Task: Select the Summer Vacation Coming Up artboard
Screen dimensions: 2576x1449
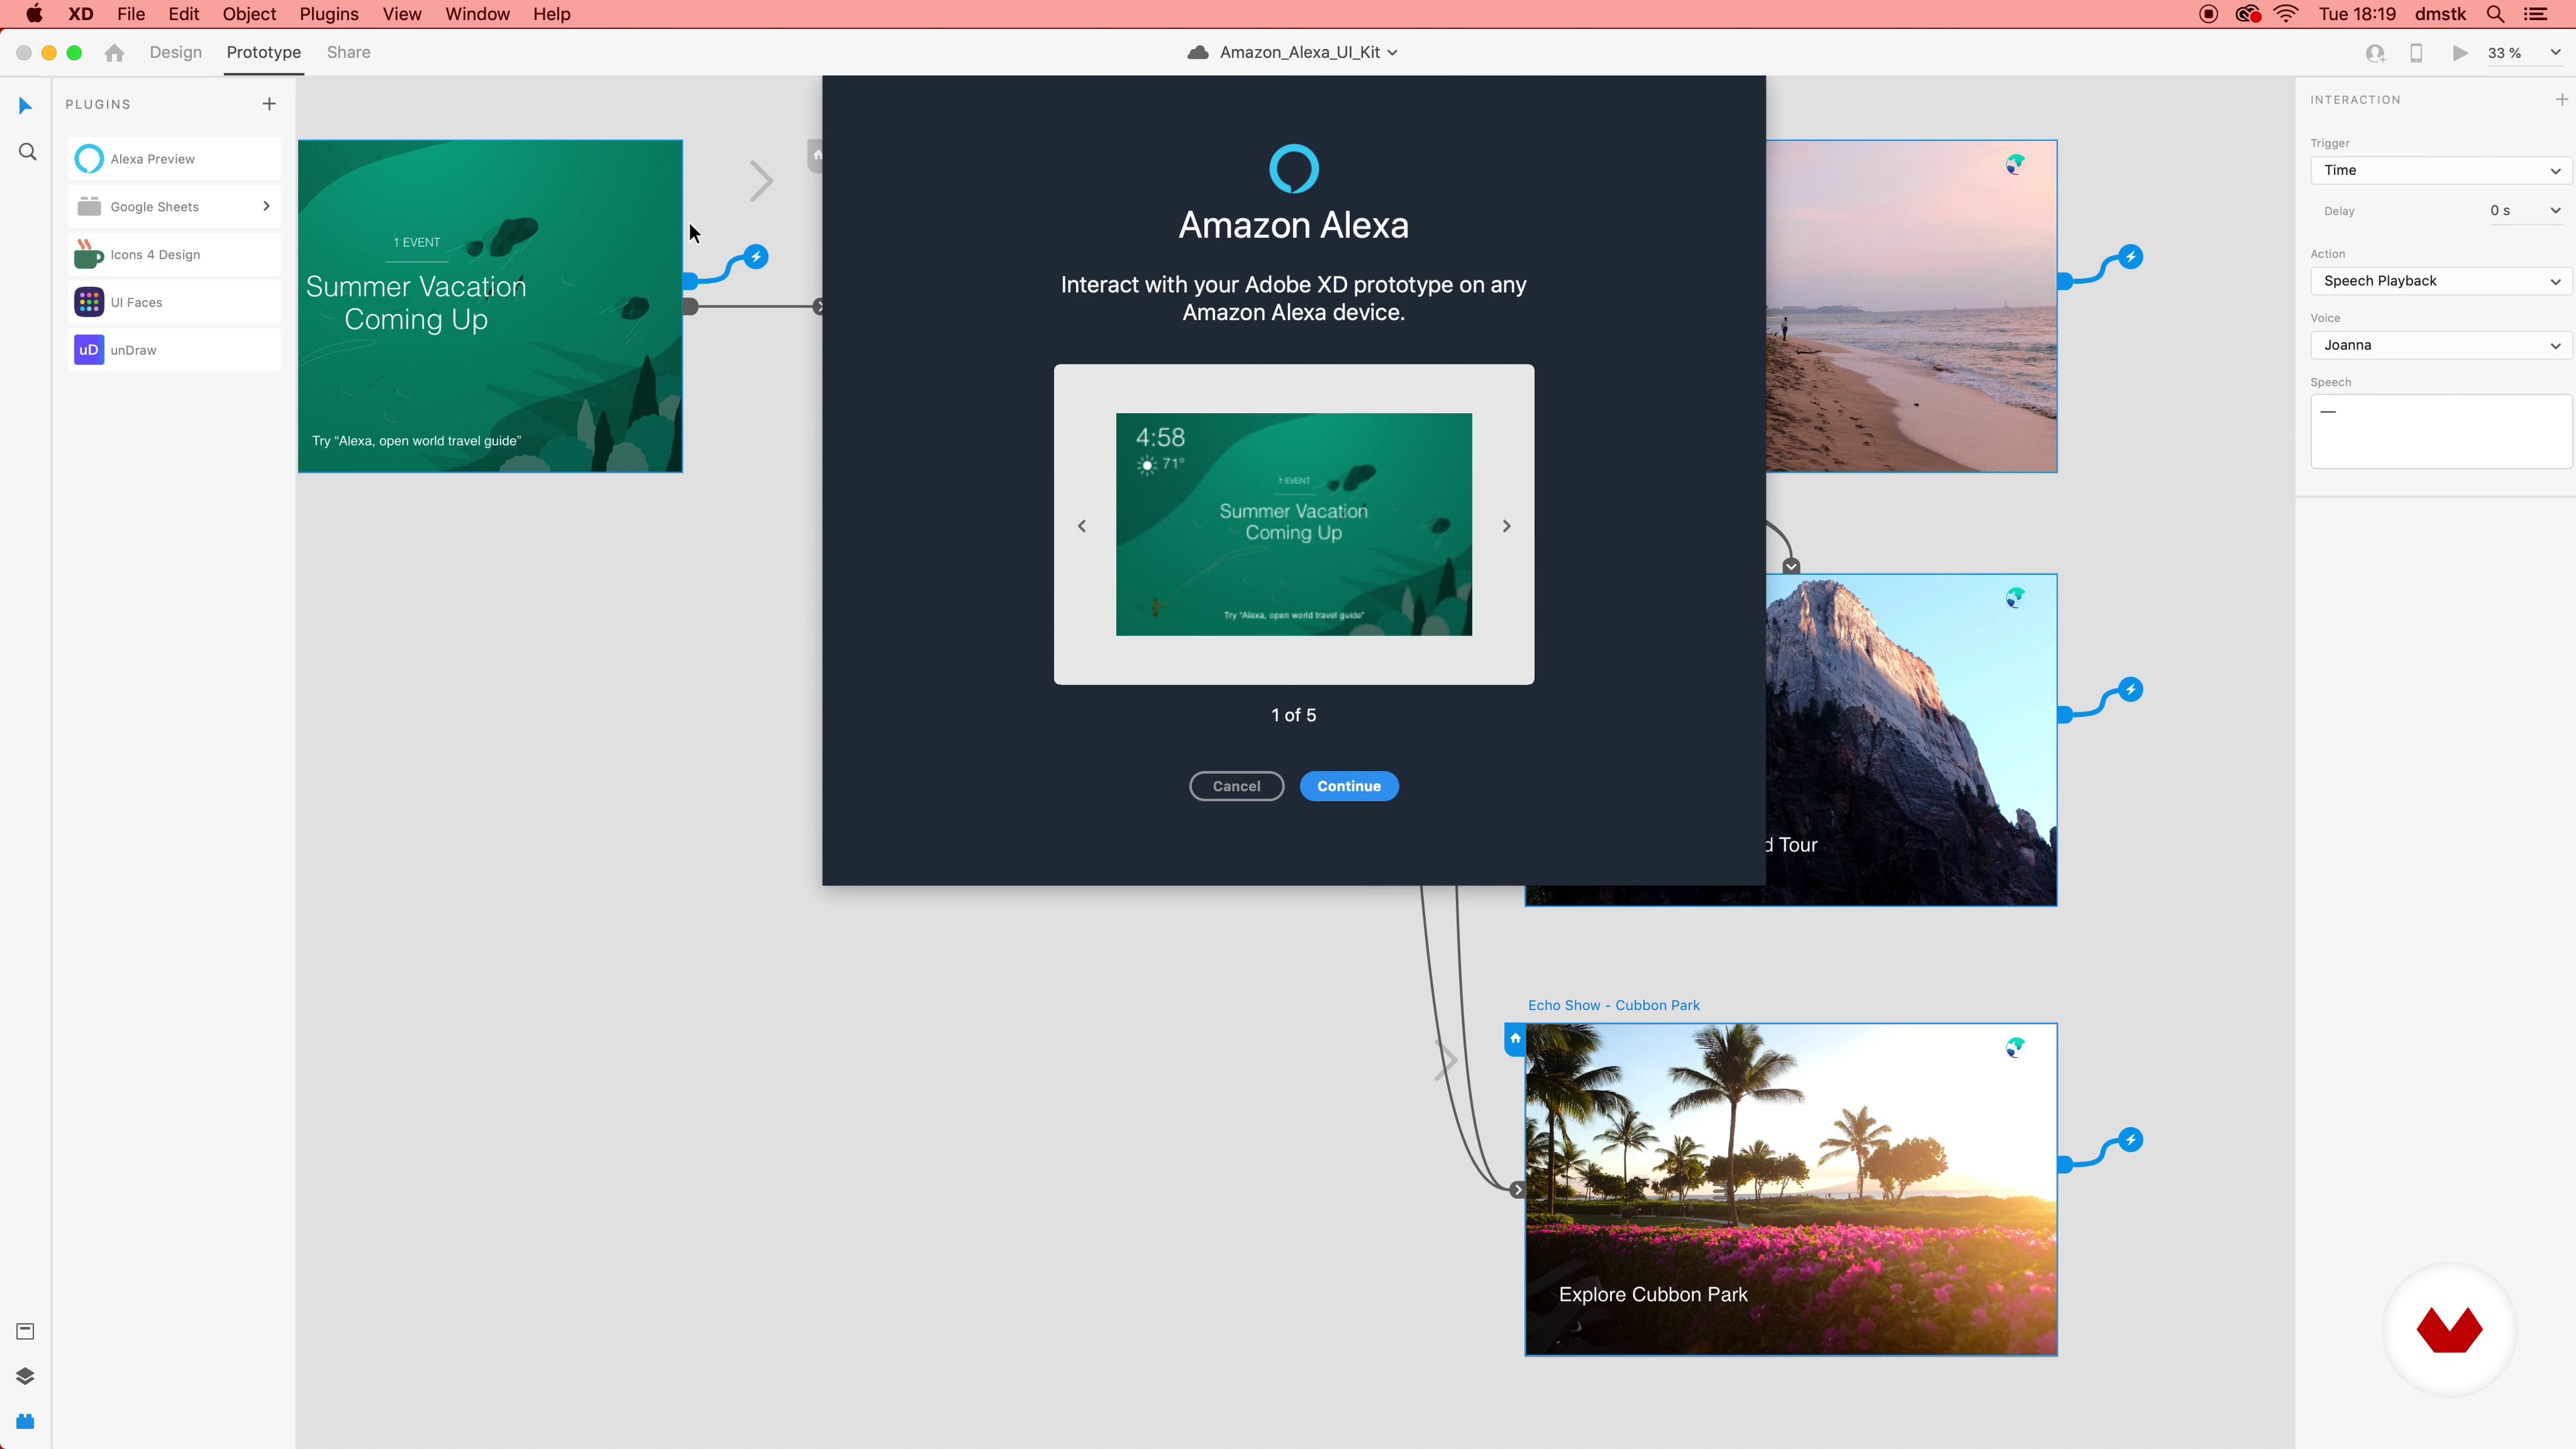Action: 490,306
